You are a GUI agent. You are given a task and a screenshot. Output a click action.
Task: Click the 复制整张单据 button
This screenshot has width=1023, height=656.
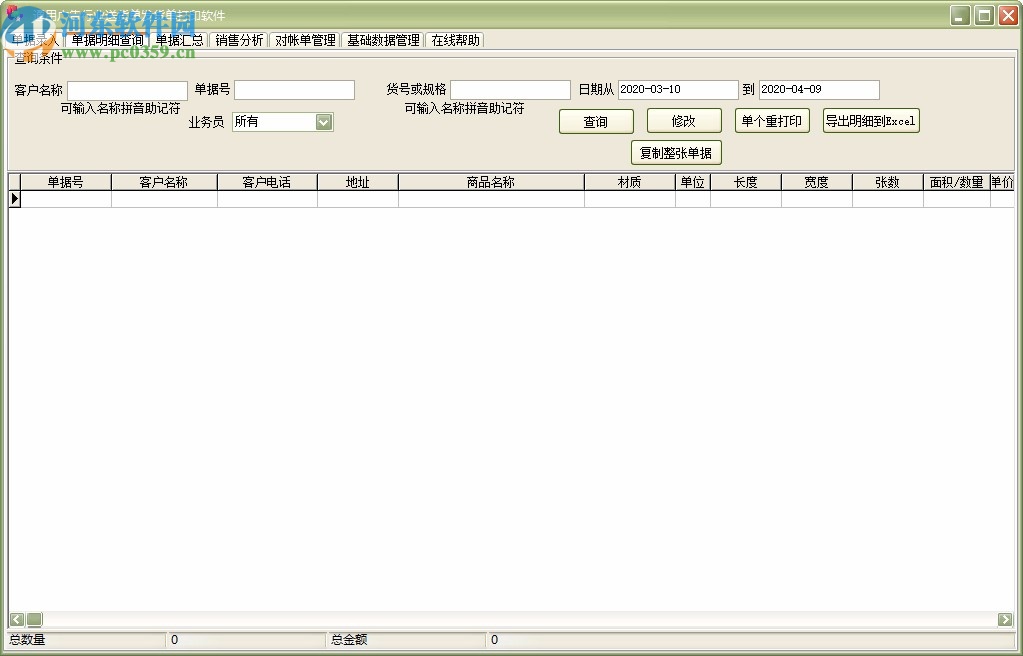[x=676, y=153]
